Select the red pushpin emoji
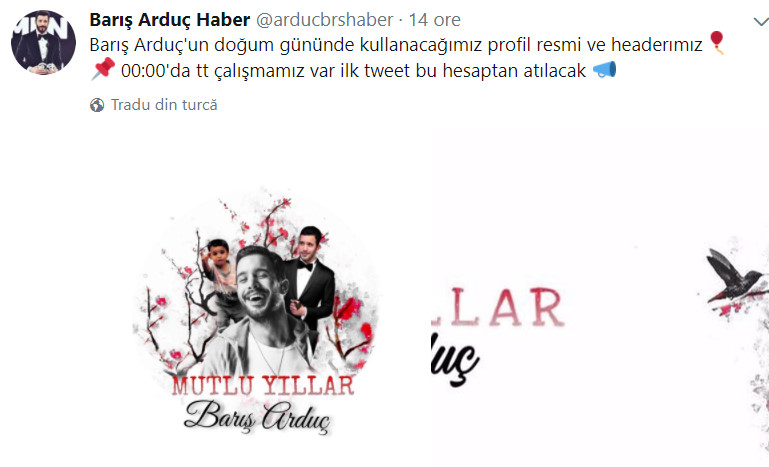The width and height of the screenshot is (769, 467). tap(103, 69)
